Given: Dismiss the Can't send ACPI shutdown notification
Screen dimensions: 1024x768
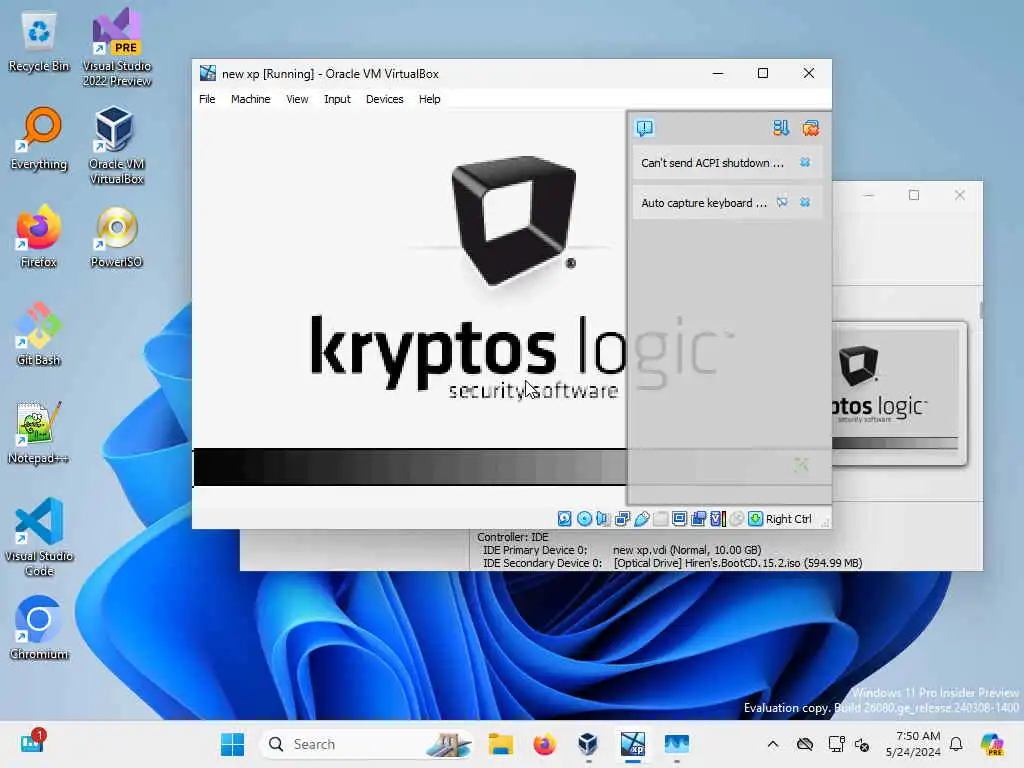Looking at the screenshot, I should click(x=805, y=163).
